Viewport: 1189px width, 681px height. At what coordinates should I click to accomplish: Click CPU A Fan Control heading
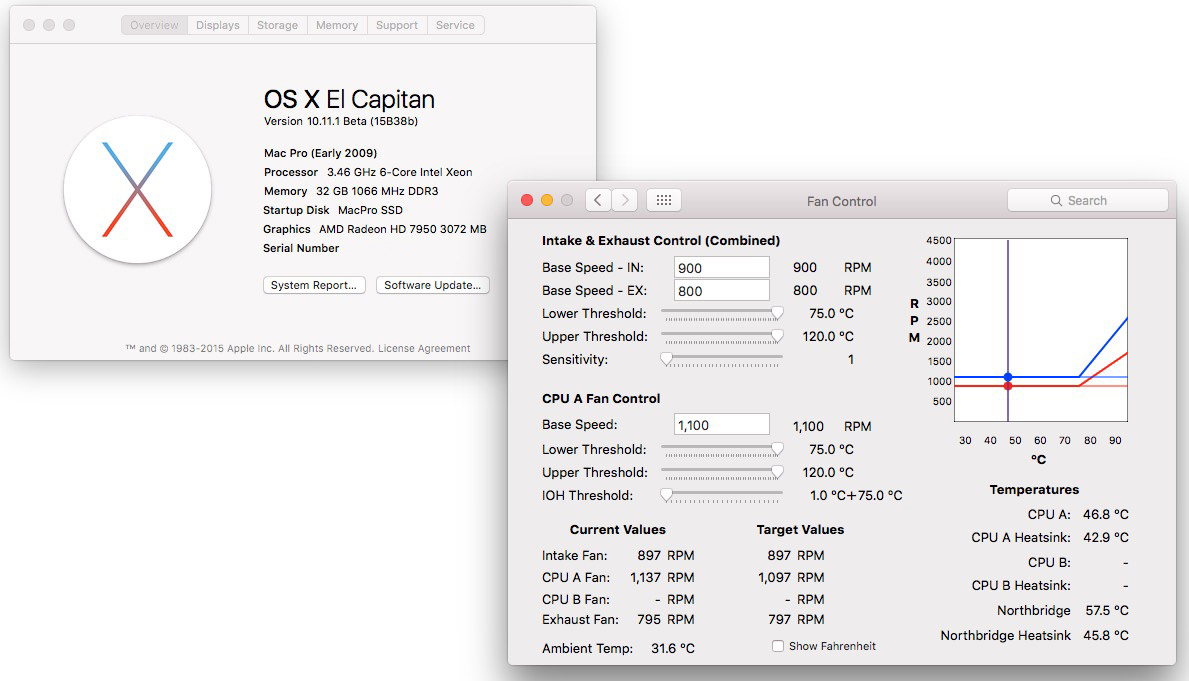[601, 398]
